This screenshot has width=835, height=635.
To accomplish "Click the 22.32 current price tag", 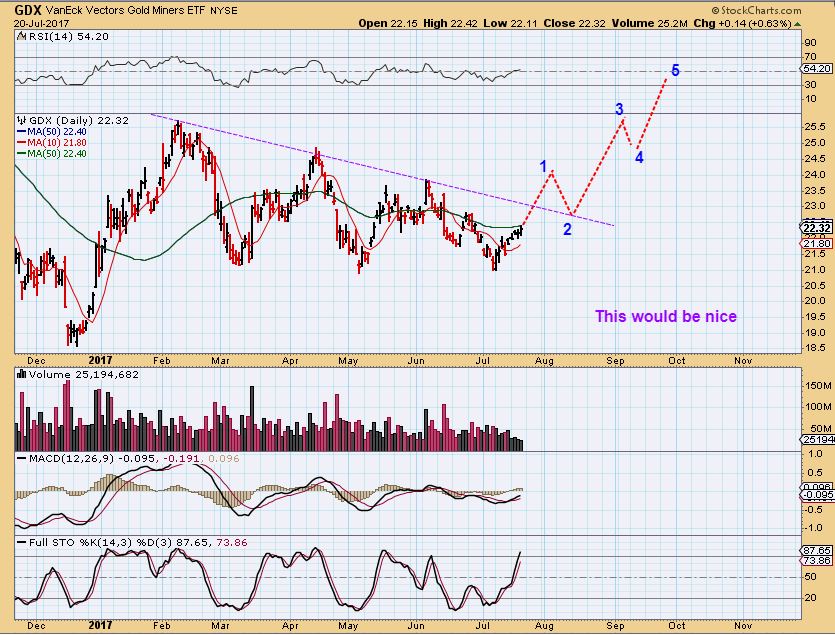I will click(817, 226).
